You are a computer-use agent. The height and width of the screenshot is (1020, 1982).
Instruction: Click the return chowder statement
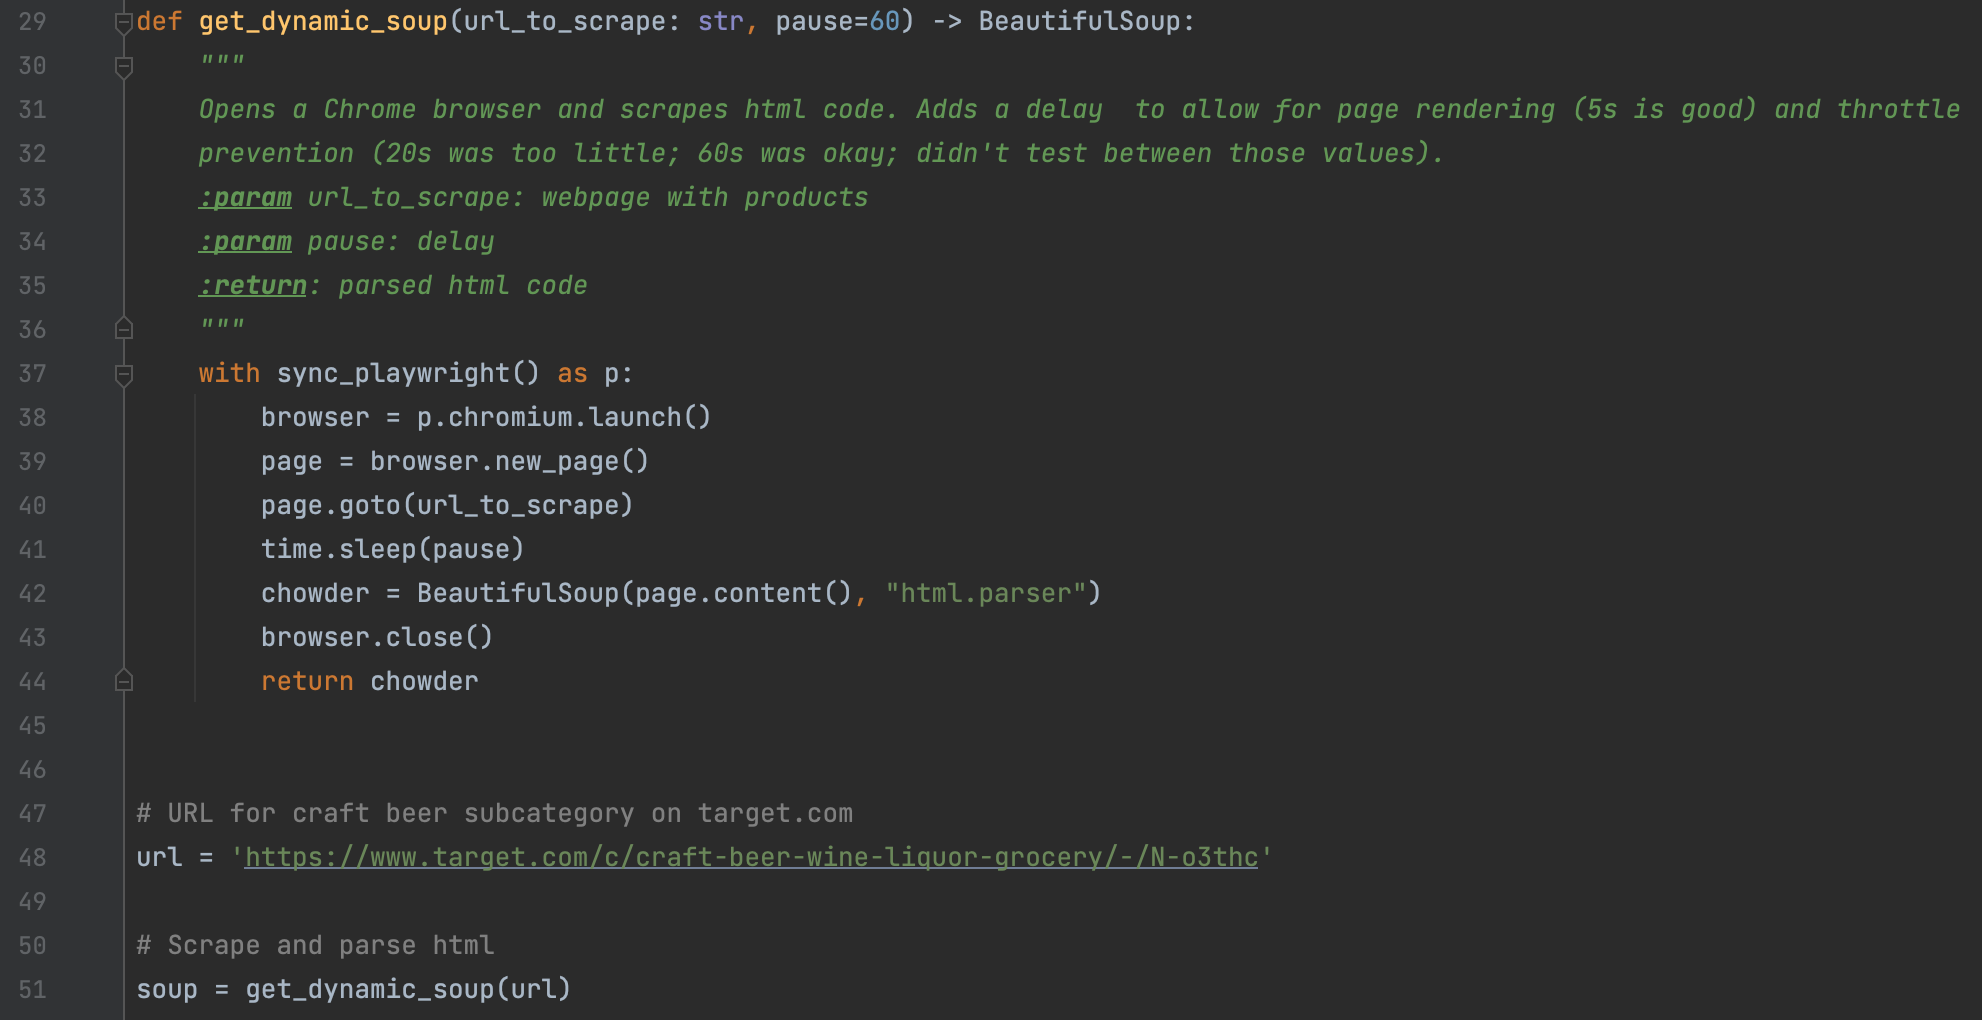point(369,681)
